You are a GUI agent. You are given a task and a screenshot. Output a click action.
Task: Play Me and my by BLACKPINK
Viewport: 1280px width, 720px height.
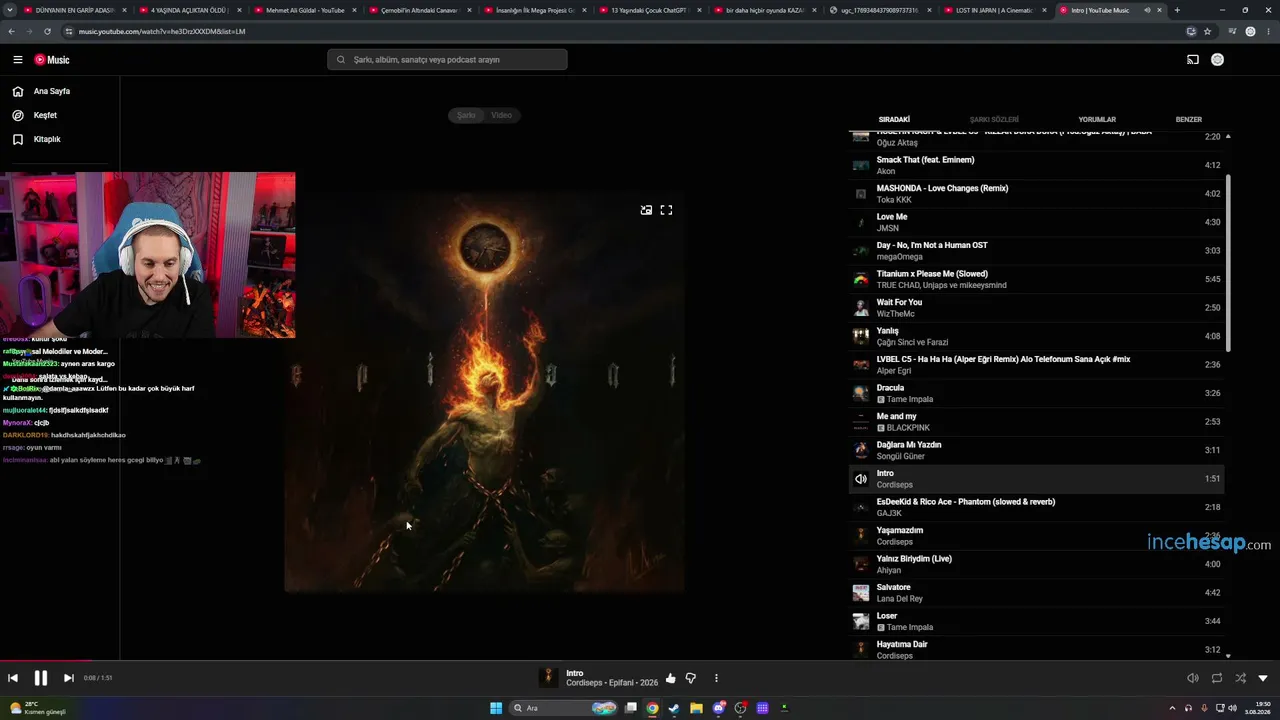point(1036,422)
